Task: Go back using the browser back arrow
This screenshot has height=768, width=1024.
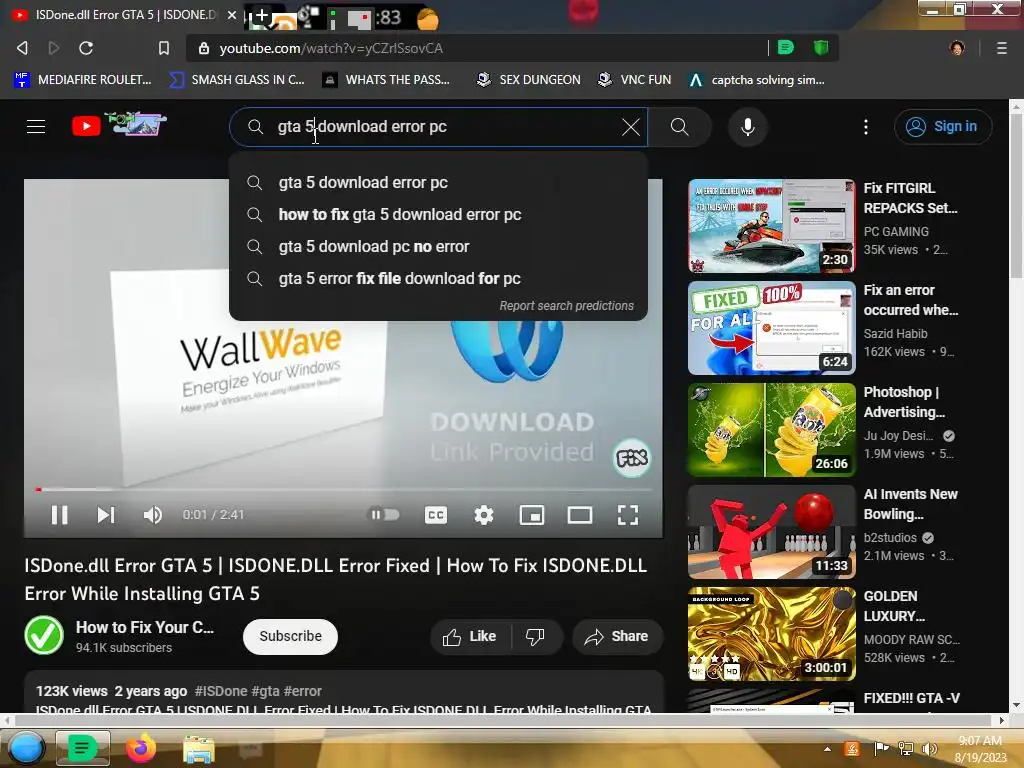Action: 22,48
